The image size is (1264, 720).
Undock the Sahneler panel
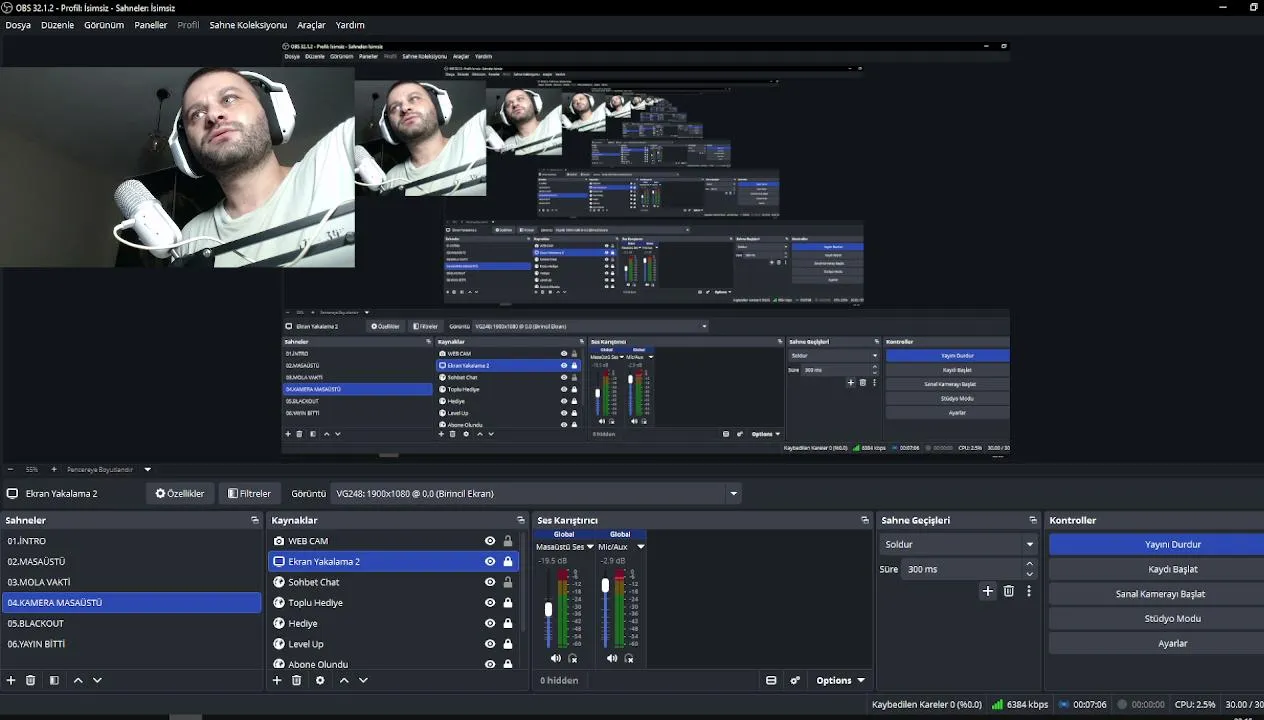tap(255, 520)
